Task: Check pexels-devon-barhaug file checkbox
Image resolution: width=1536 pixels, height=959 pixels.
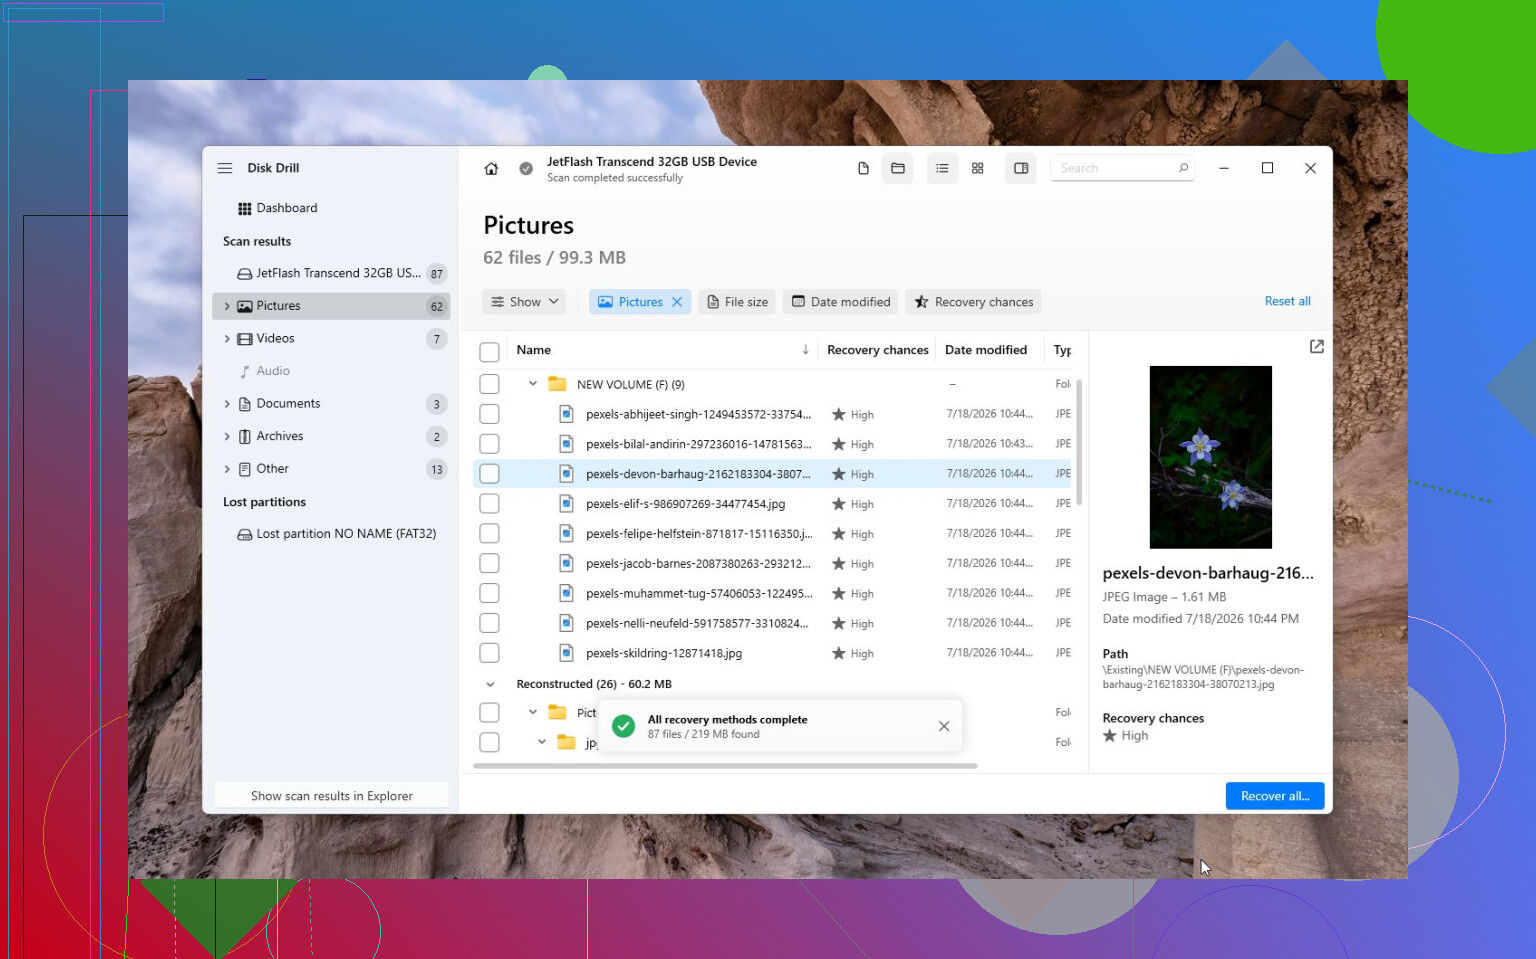Action: (x=489, y=474)
